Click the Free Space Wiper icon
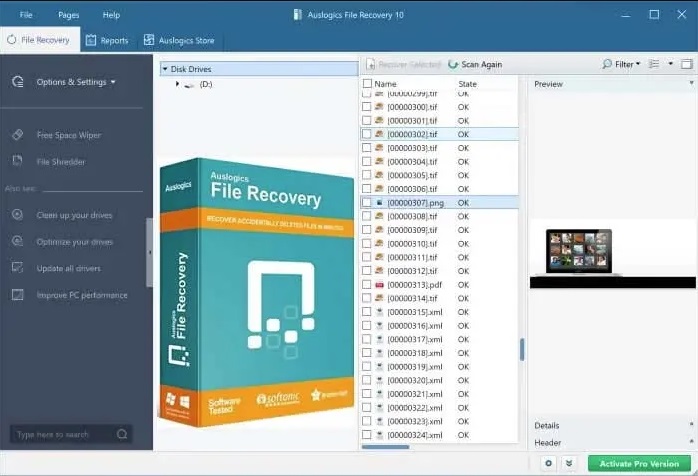This screenshot has width=698, height=476. pyautogui.click(x=17, y=135)
